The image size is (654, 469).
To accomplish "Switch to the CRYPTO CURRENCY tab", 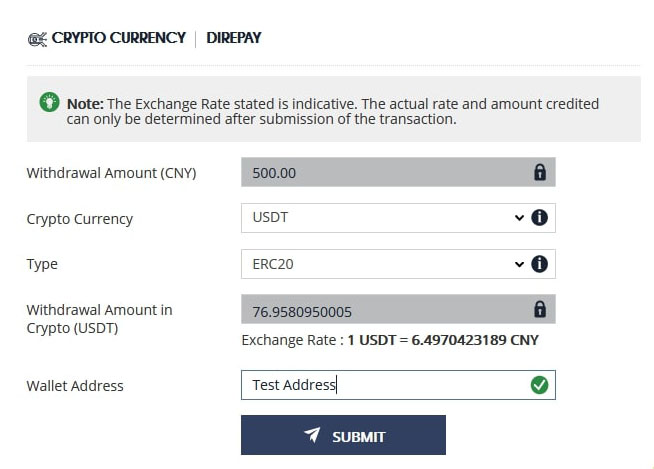I will coord(118,38).
